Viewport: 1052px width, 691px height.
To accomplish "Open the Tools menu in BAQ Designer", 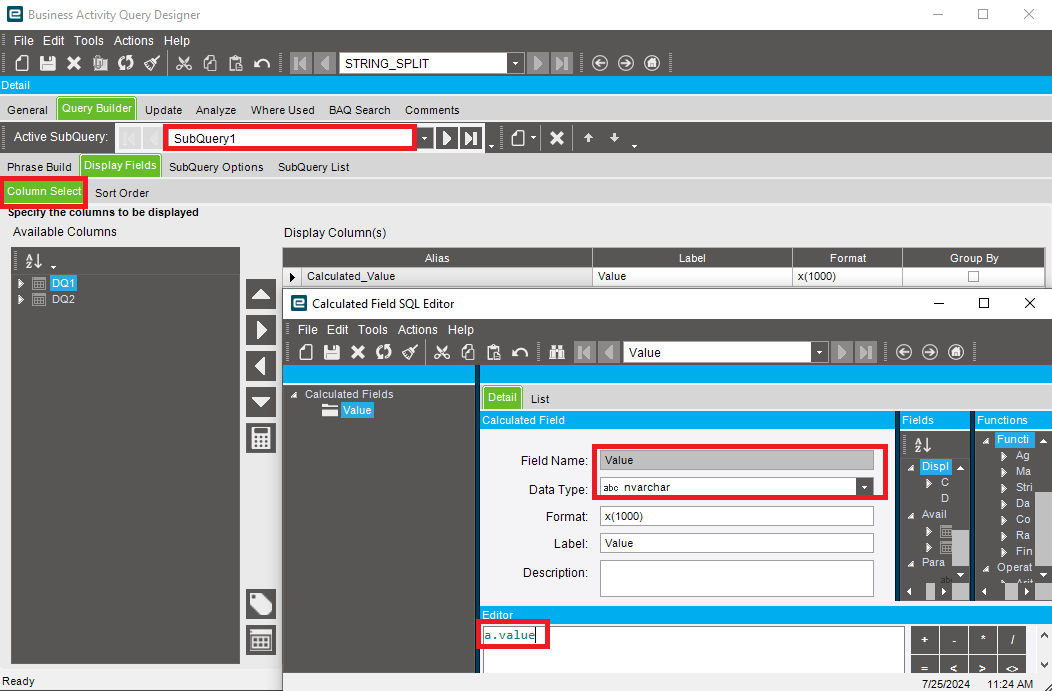I will (x=89, y=41).
